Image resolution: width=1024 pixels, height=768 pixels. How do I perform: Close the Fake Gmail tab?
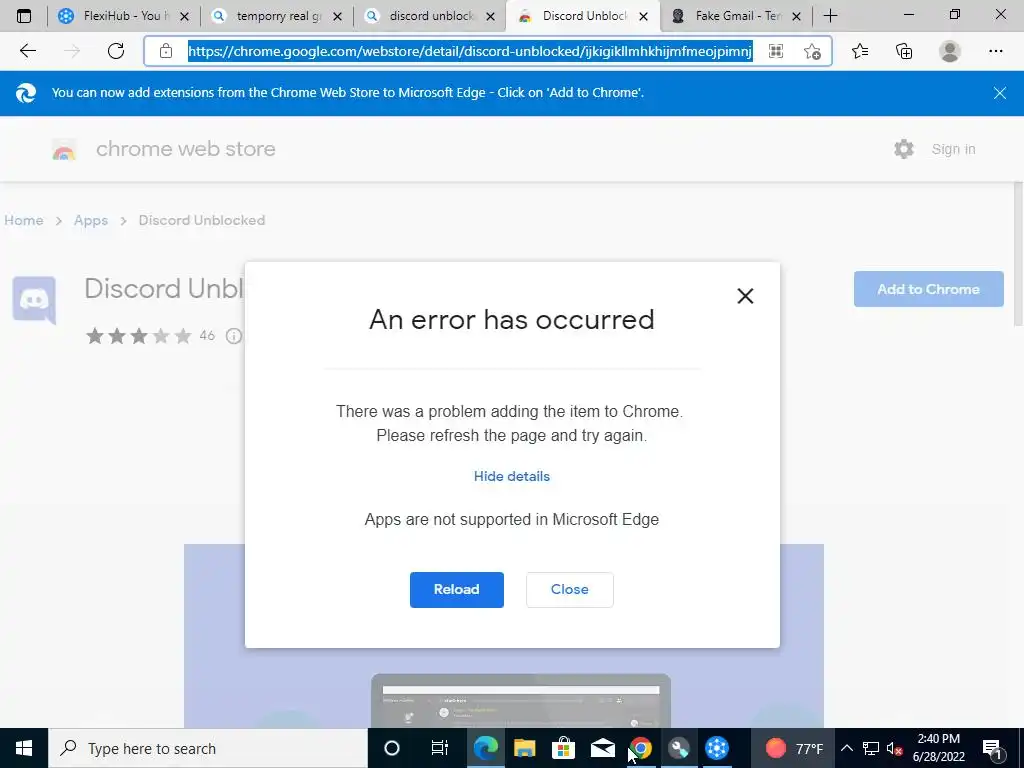point(796,16)
